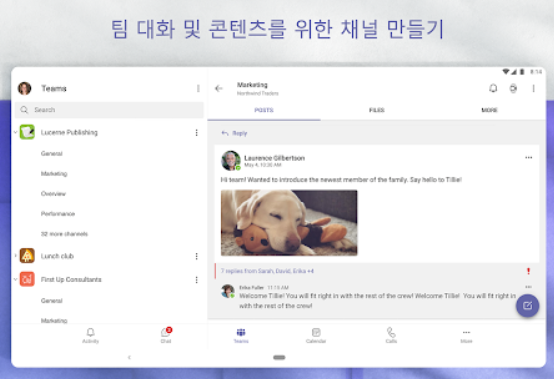554x379 pixels.
Task: Switch to the Posts tab
Action: 264,111
